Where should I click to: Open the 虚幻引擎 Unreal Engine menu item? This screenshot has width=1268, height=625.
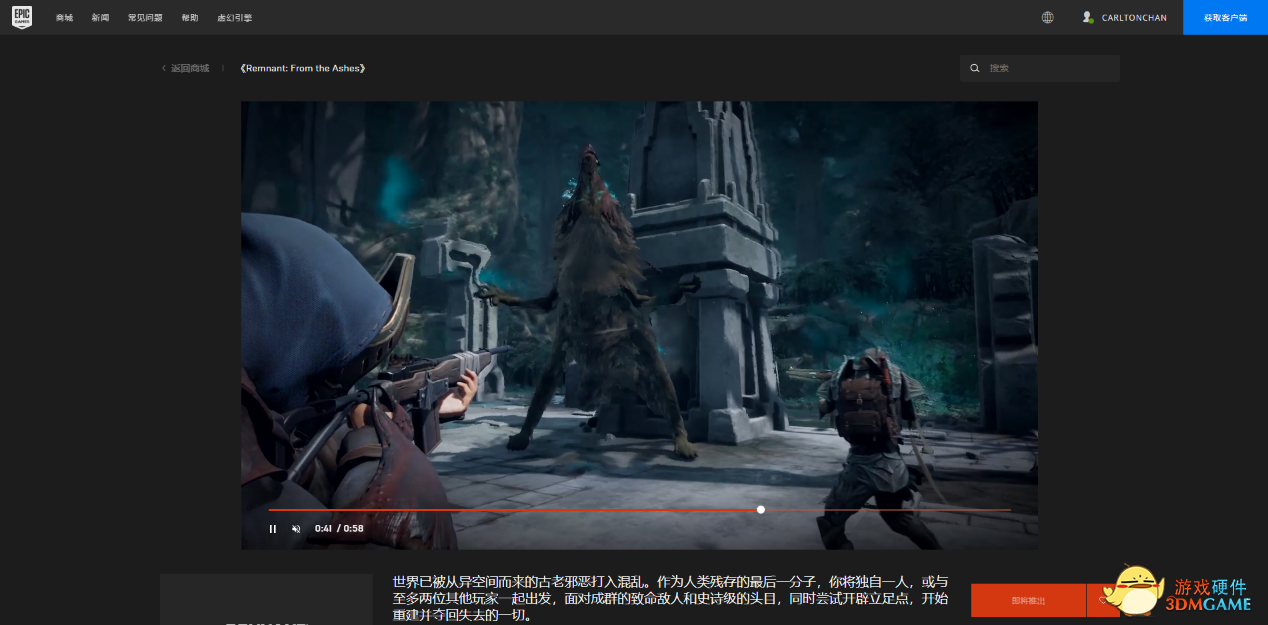tap(235, 18)
